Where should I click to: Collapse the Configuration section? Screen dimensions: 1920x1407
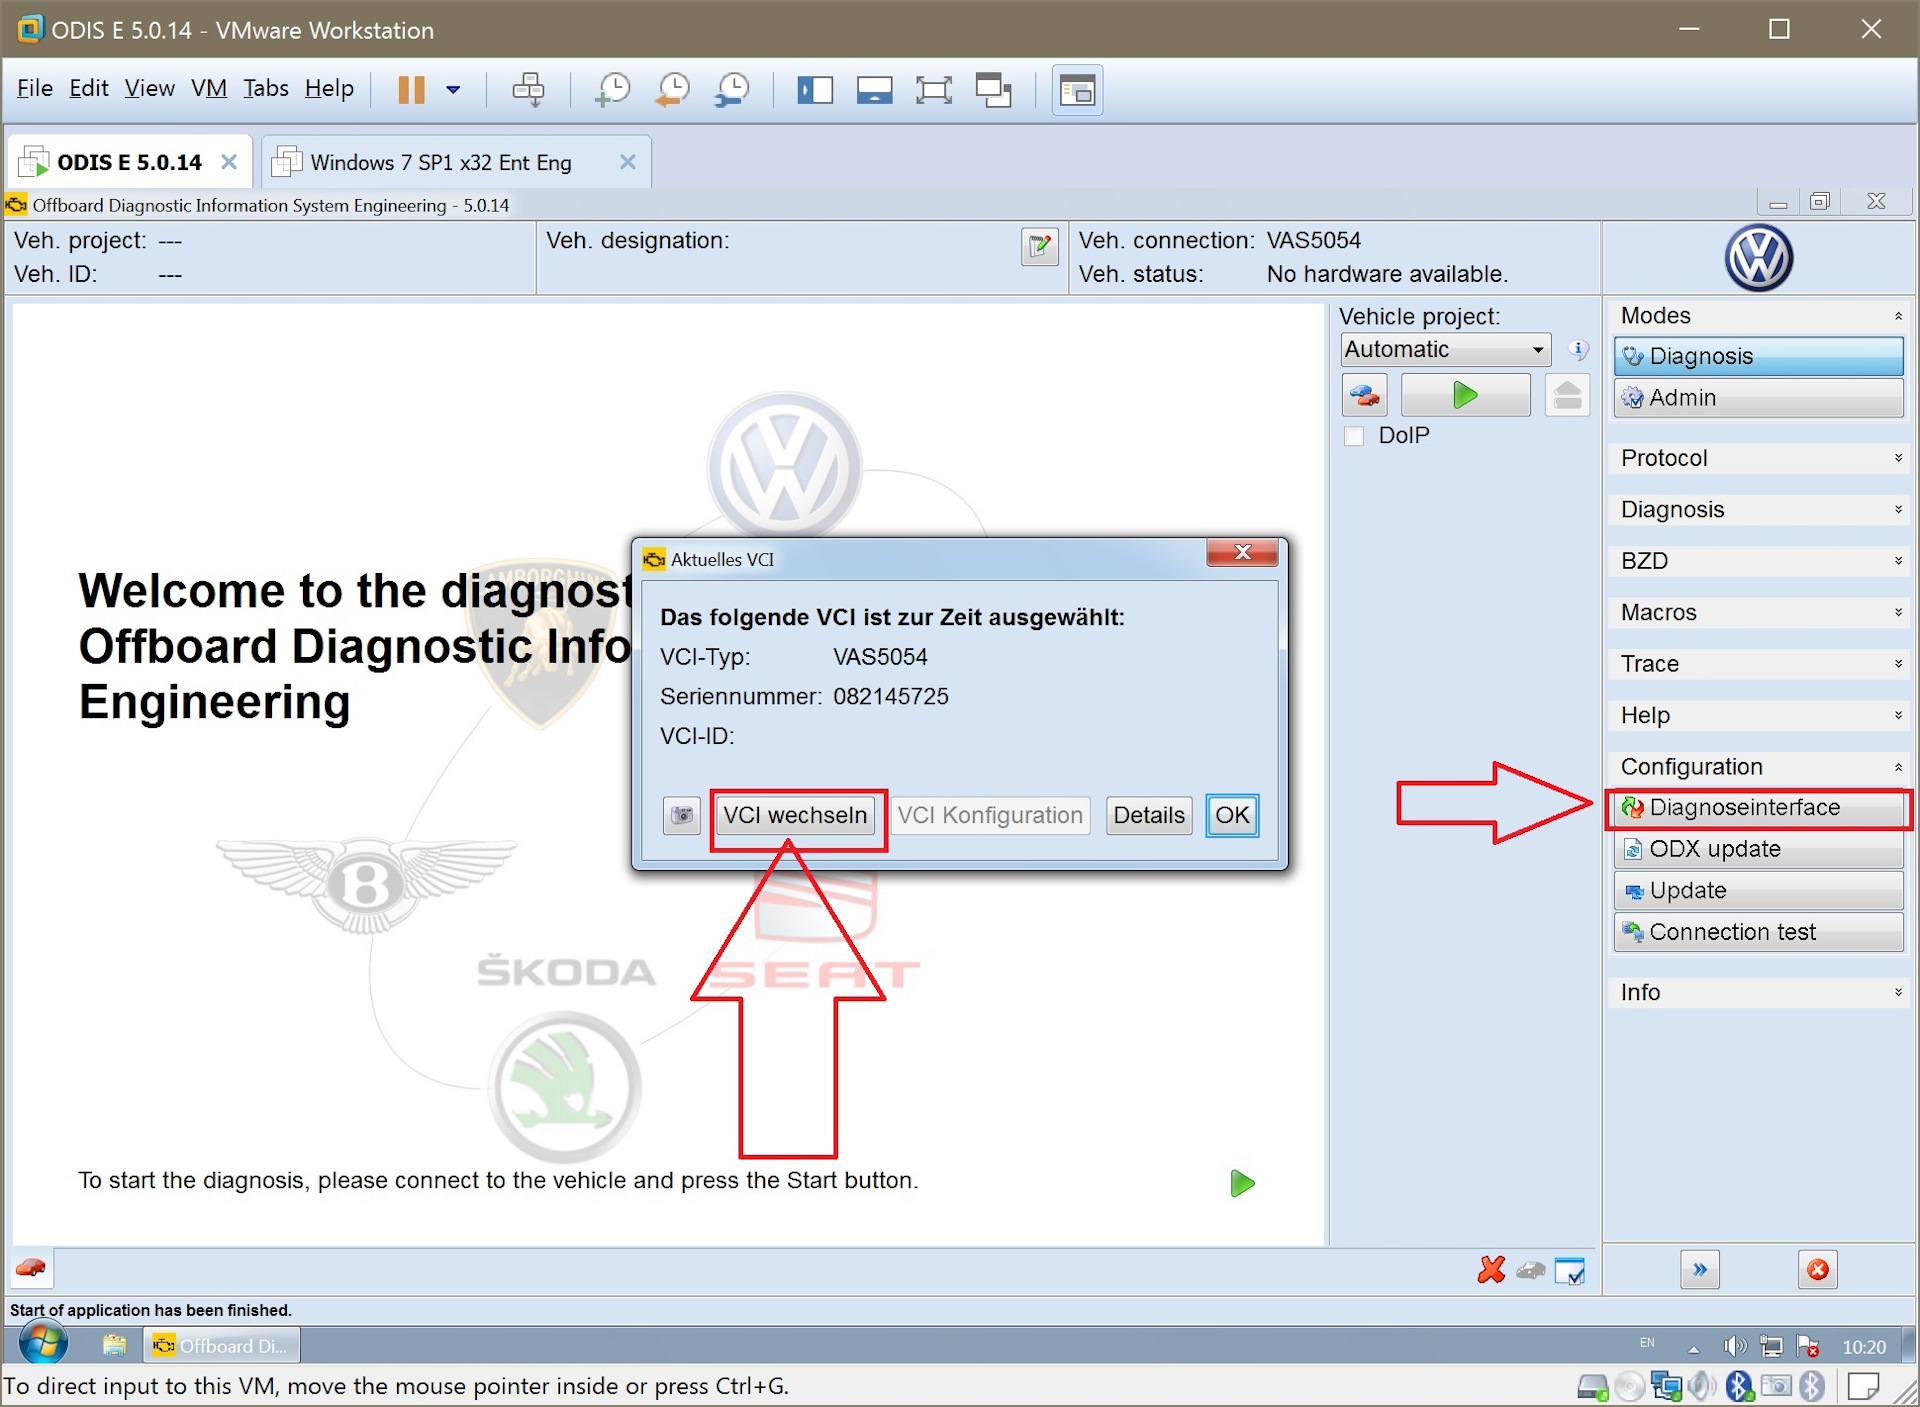(x=1759, y=767)
